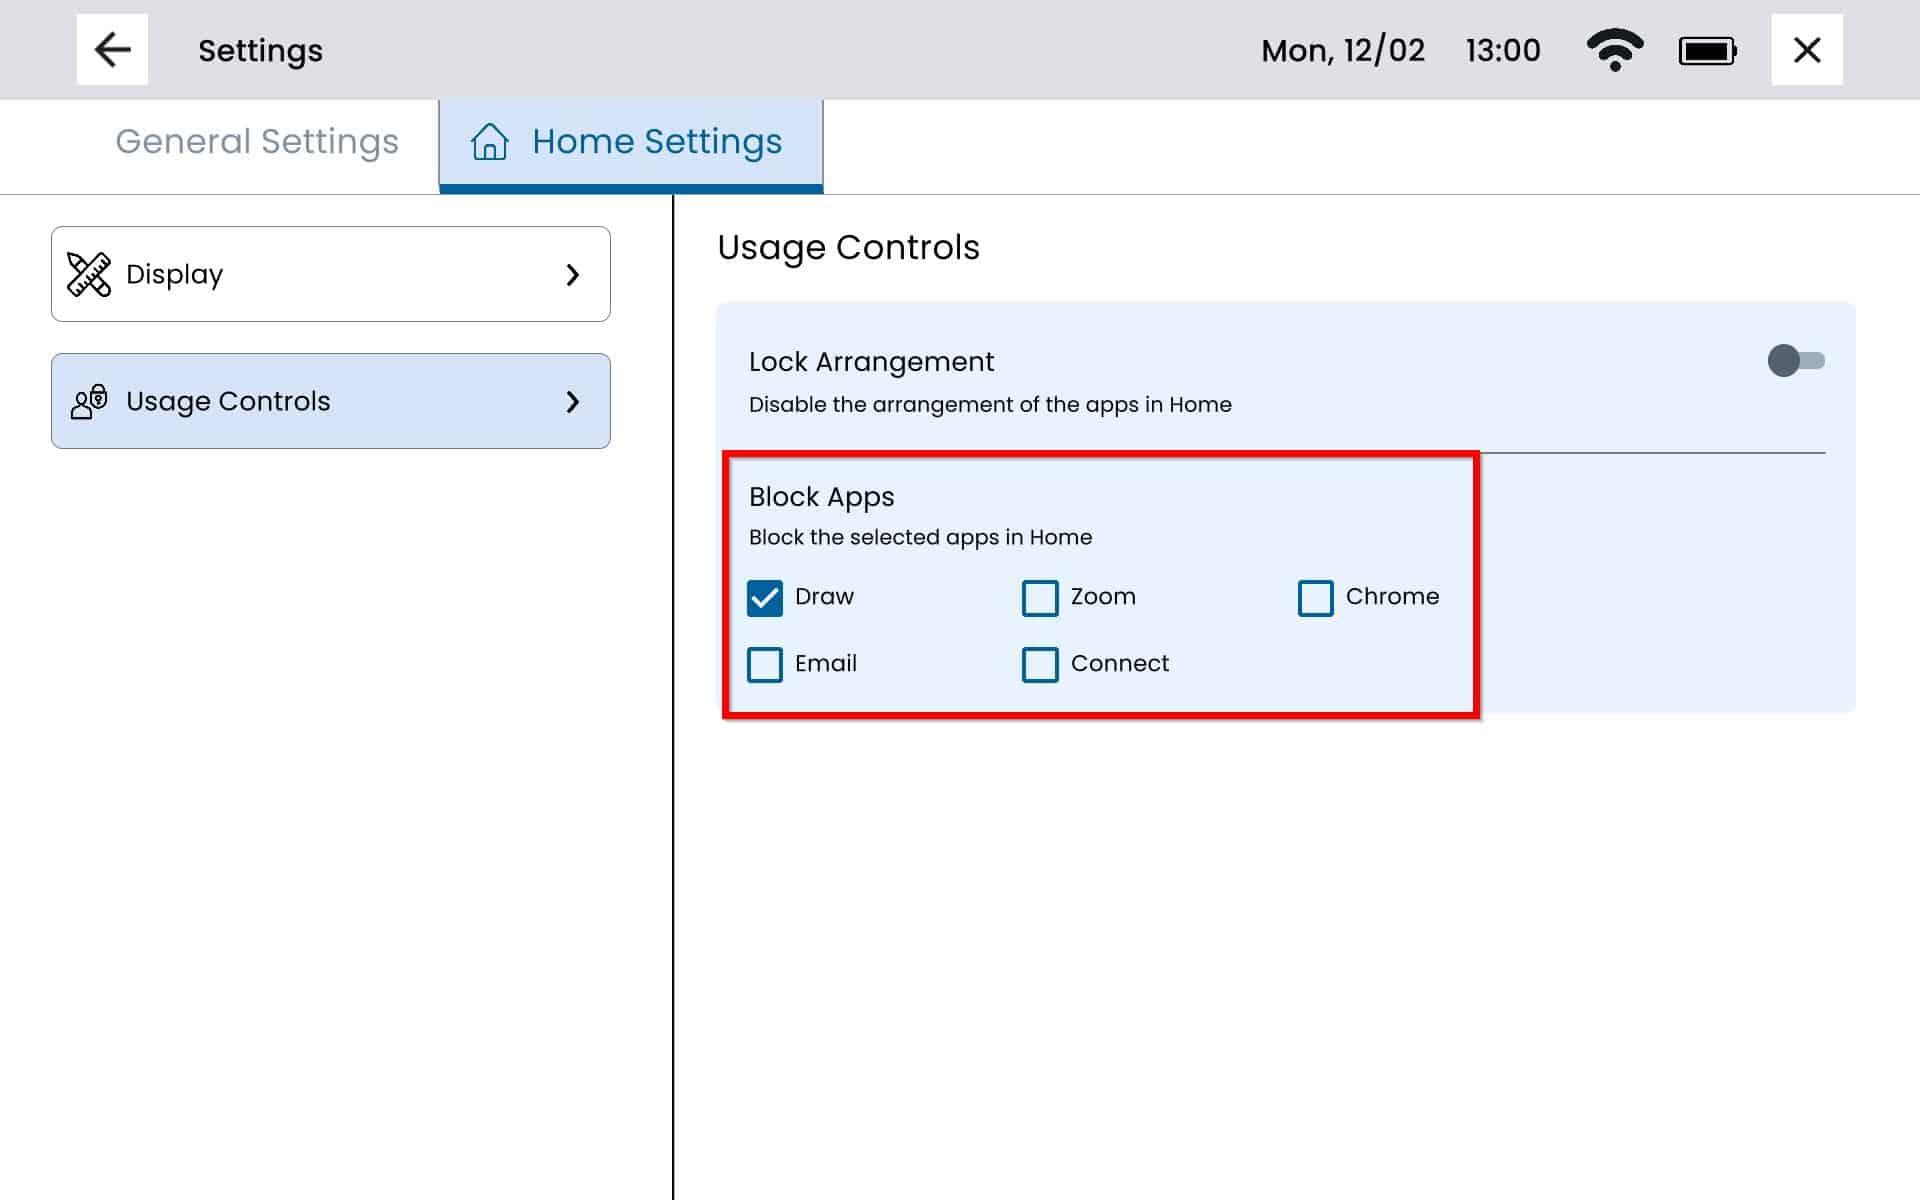Viewport: 1920px width, 1200px height.
Task: Open the Home Settings tab
Action: click(656, 142)
